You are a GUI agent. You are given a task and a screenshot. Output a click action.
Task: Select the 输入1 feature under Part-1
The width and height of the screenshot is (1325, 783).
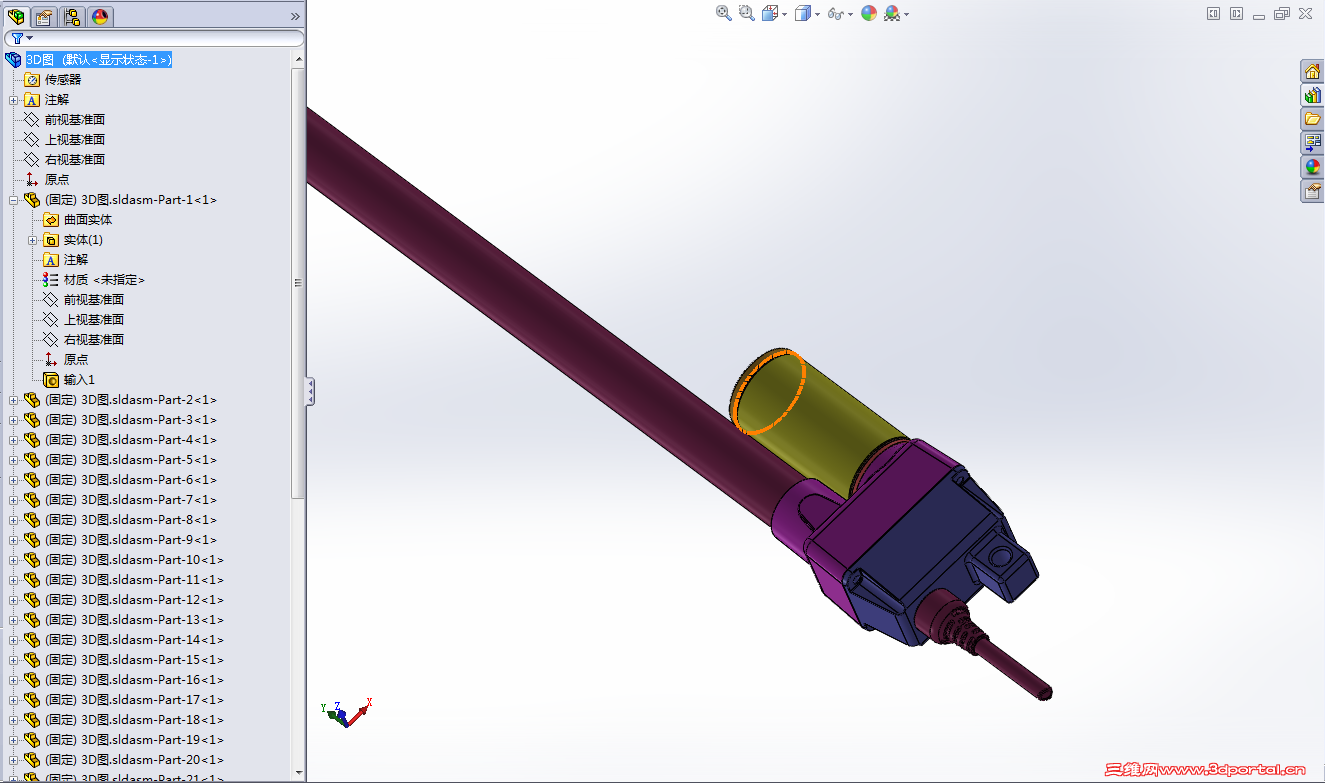(x=79, y=380)
